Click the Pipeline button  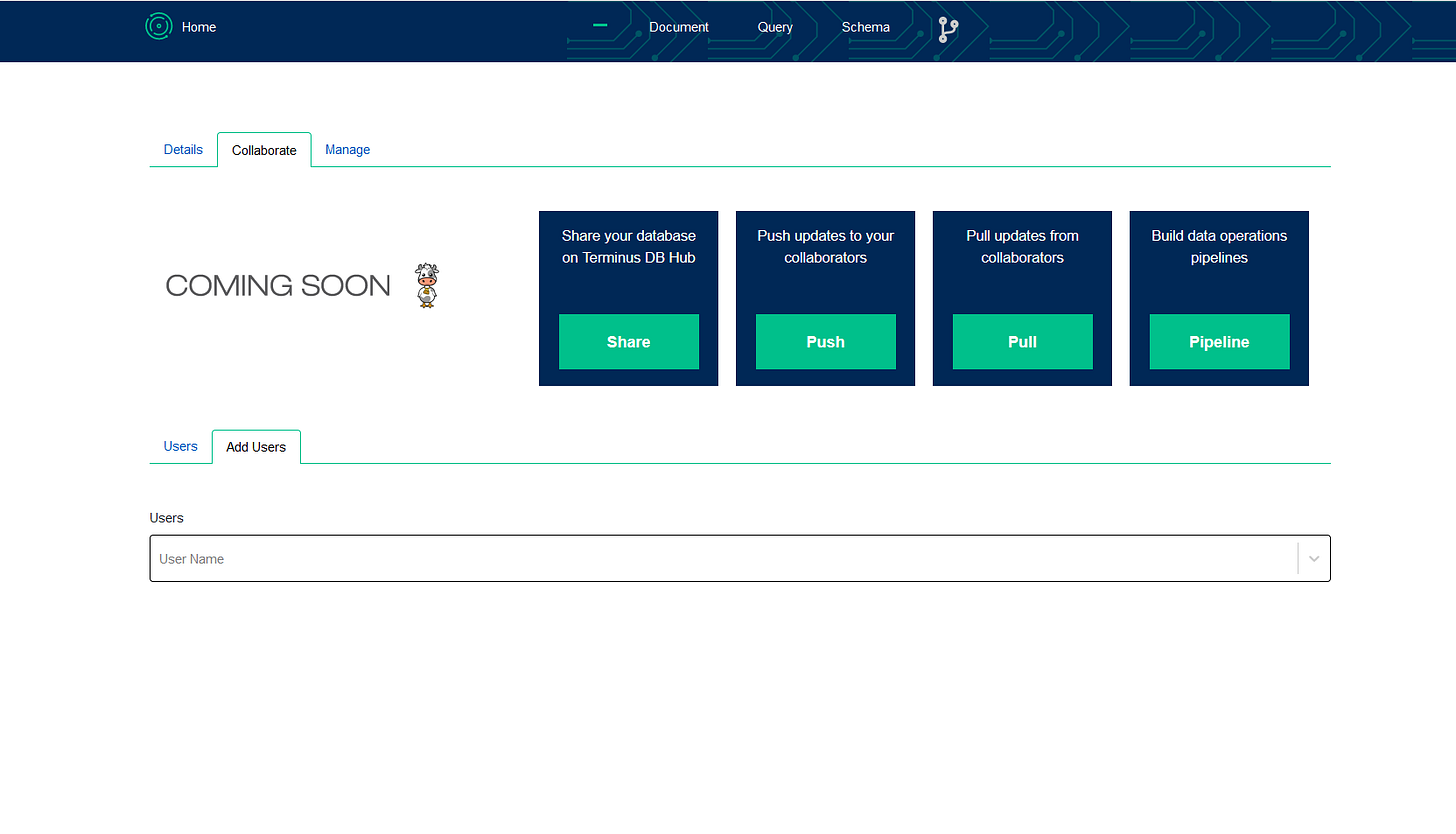[1219, 342]
